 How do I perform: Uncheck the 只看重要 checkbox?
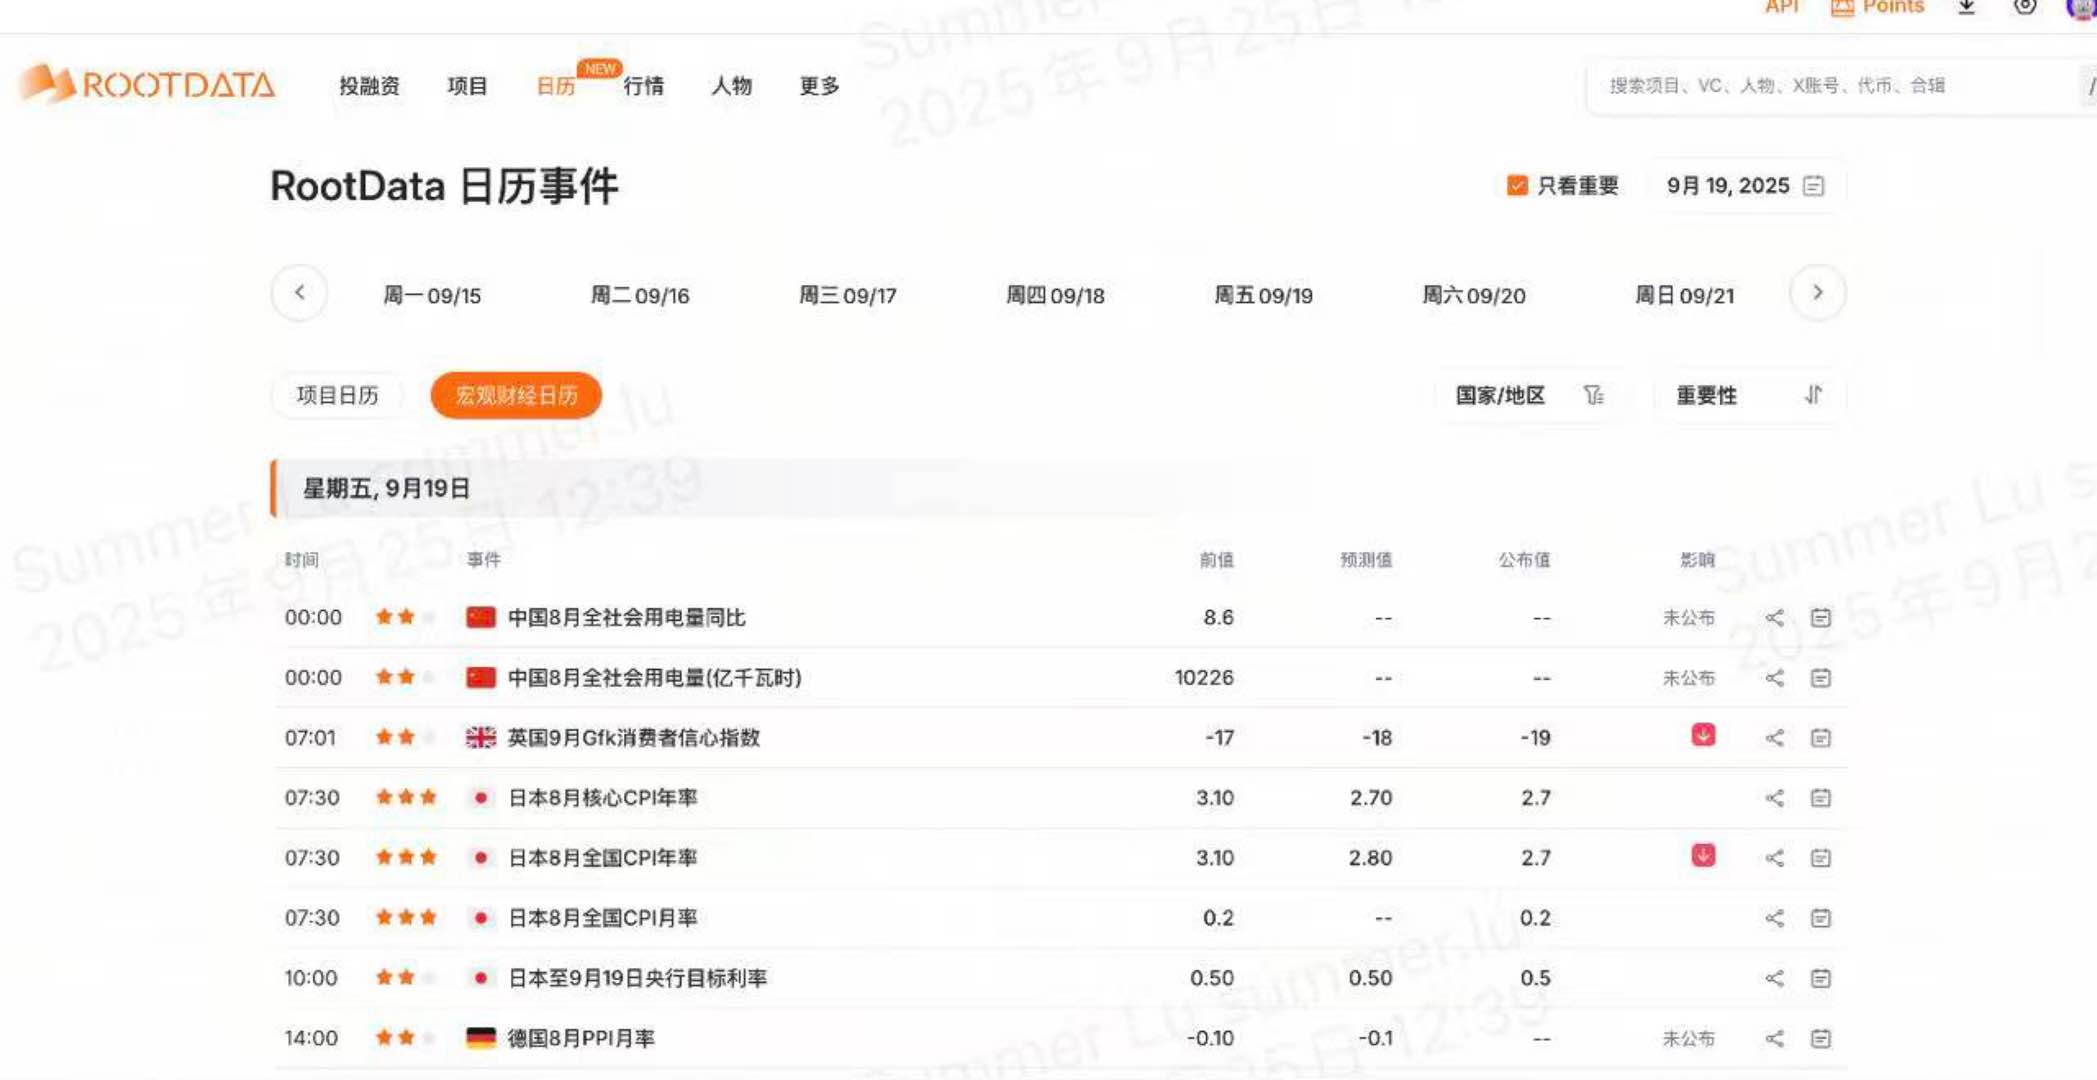coord(1517,186)
